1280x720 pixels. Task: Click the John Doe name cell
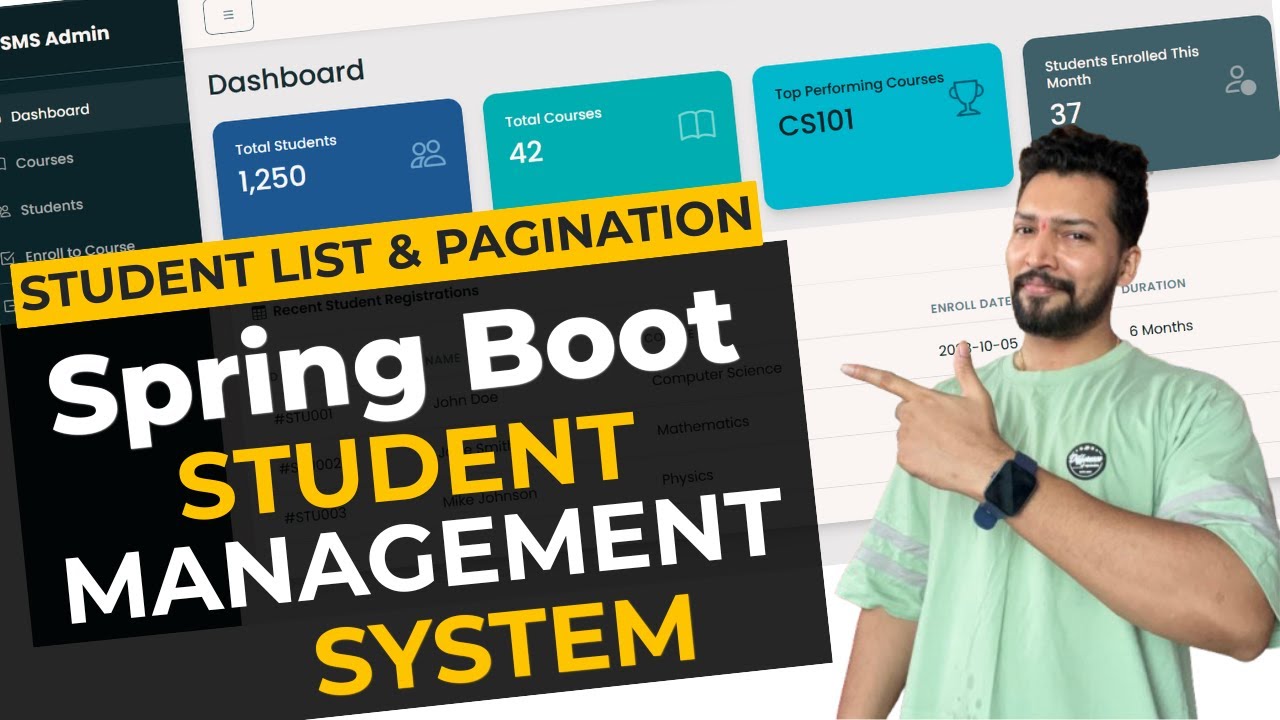465,401
